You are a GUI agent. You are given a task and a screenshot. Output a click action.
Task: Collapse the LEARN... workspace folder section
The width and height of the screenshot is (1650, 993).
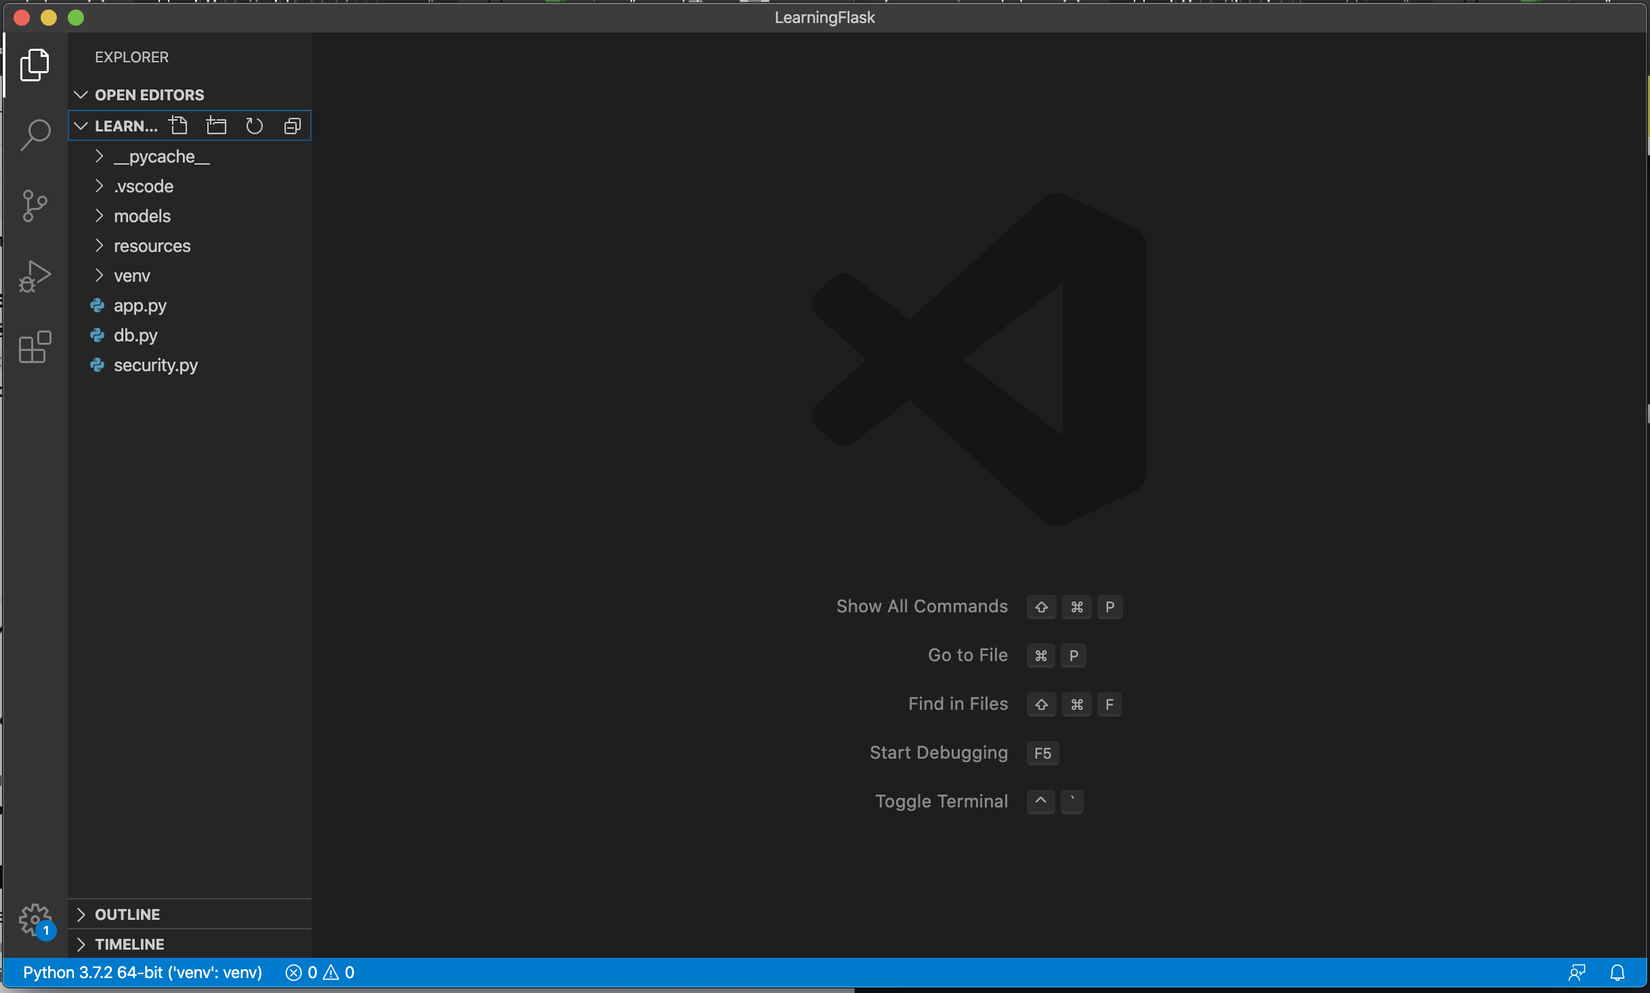pyautogui.click(x=81, y=126)
